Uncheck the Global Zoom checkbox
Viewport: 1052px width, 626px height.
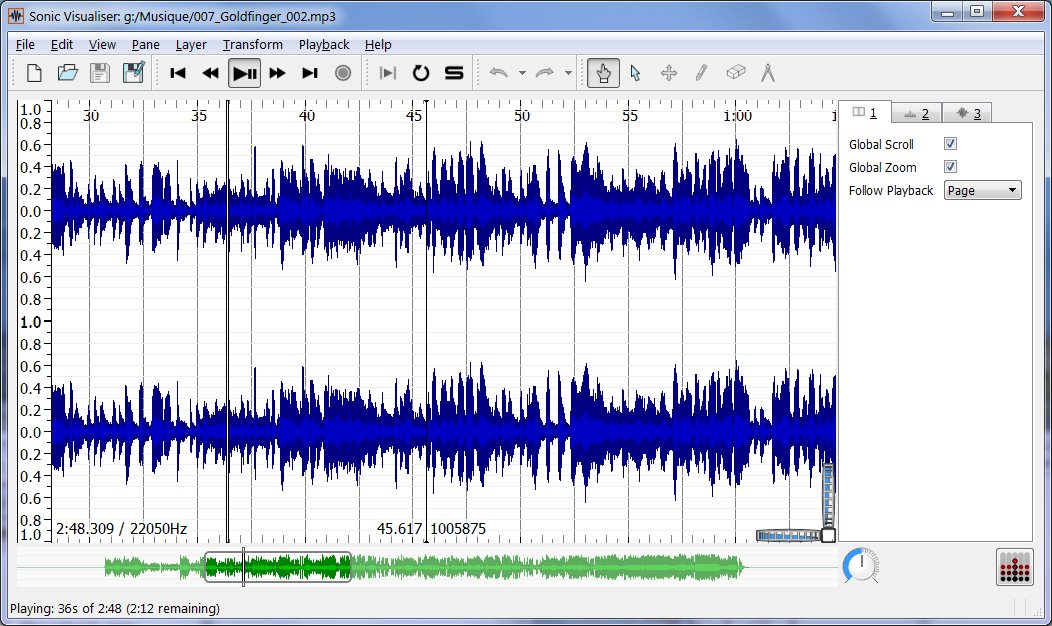950,166
